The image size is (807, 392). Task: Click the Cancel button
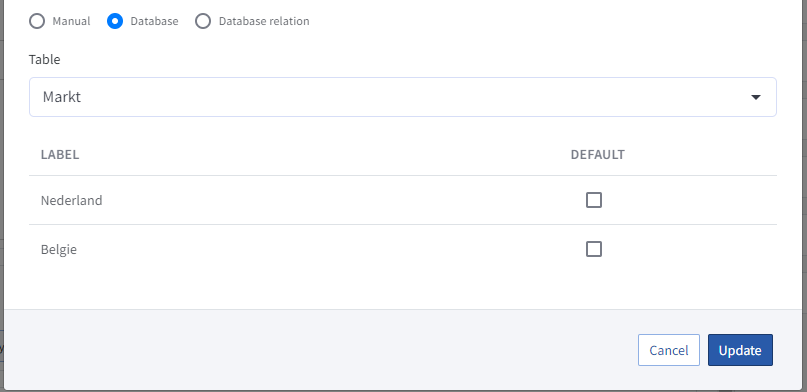pyautogui.click(x=669, y=350)
